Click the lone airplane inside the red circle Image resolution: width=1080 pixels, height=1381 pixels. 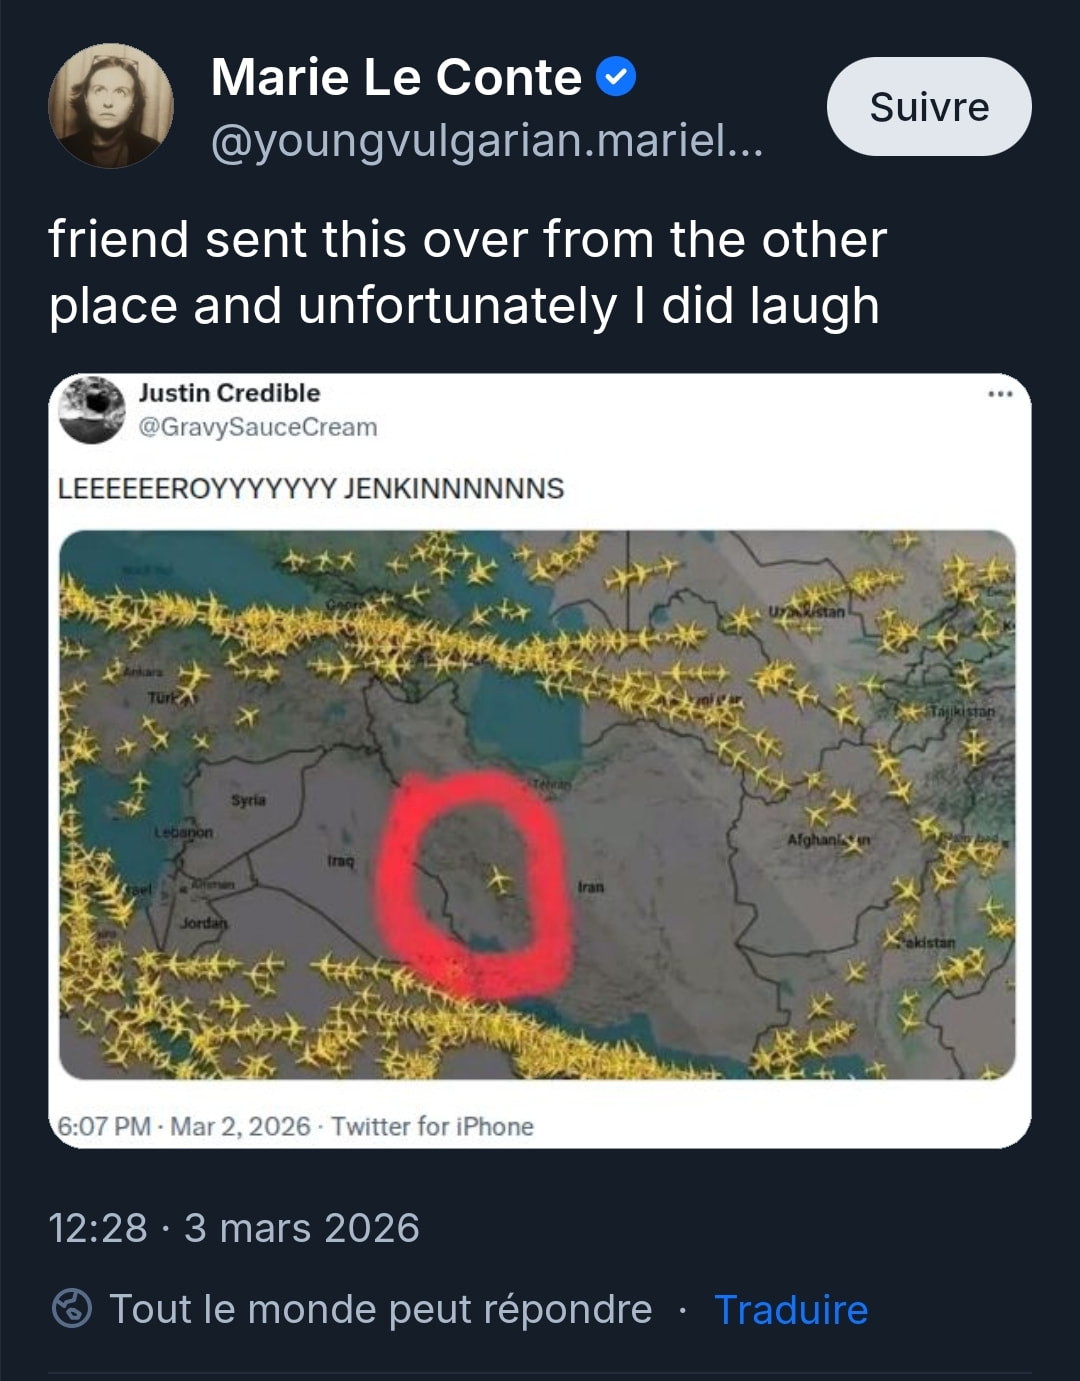[x=498, y=880]
